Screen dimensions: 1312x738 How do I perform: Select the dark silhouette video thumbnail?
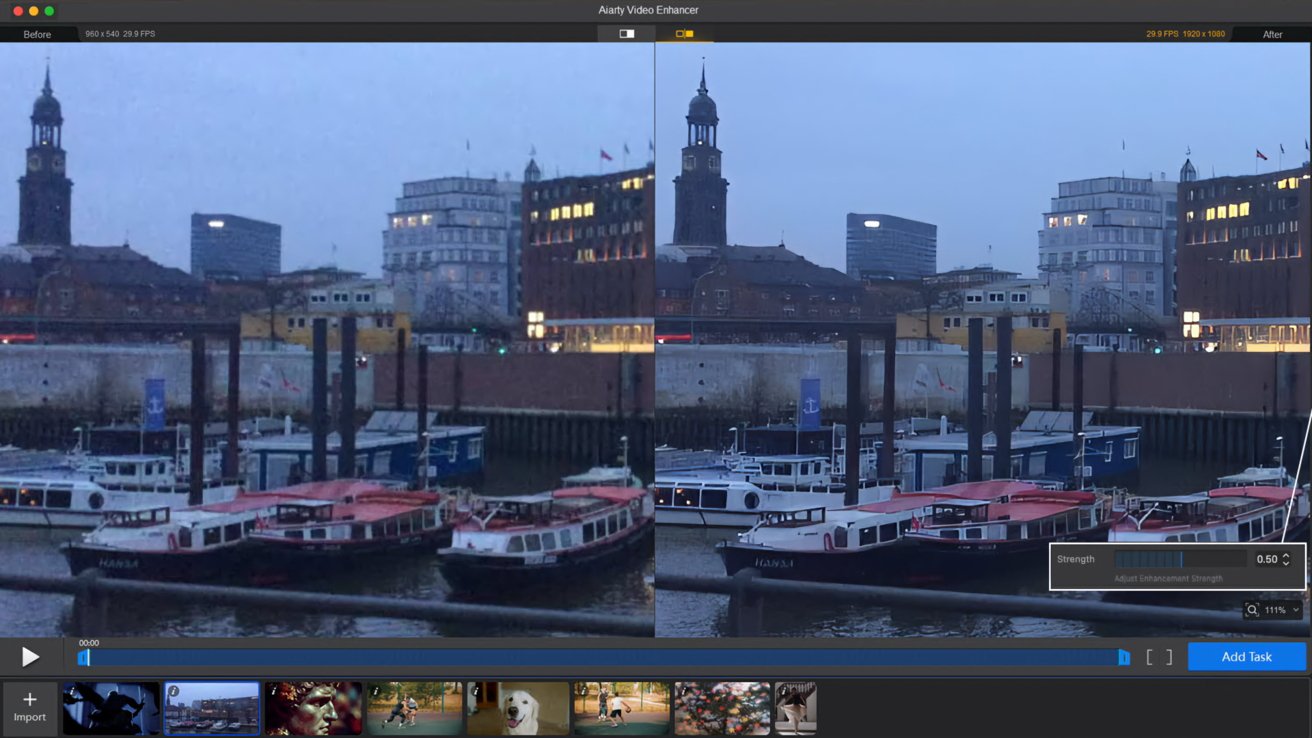111,708
